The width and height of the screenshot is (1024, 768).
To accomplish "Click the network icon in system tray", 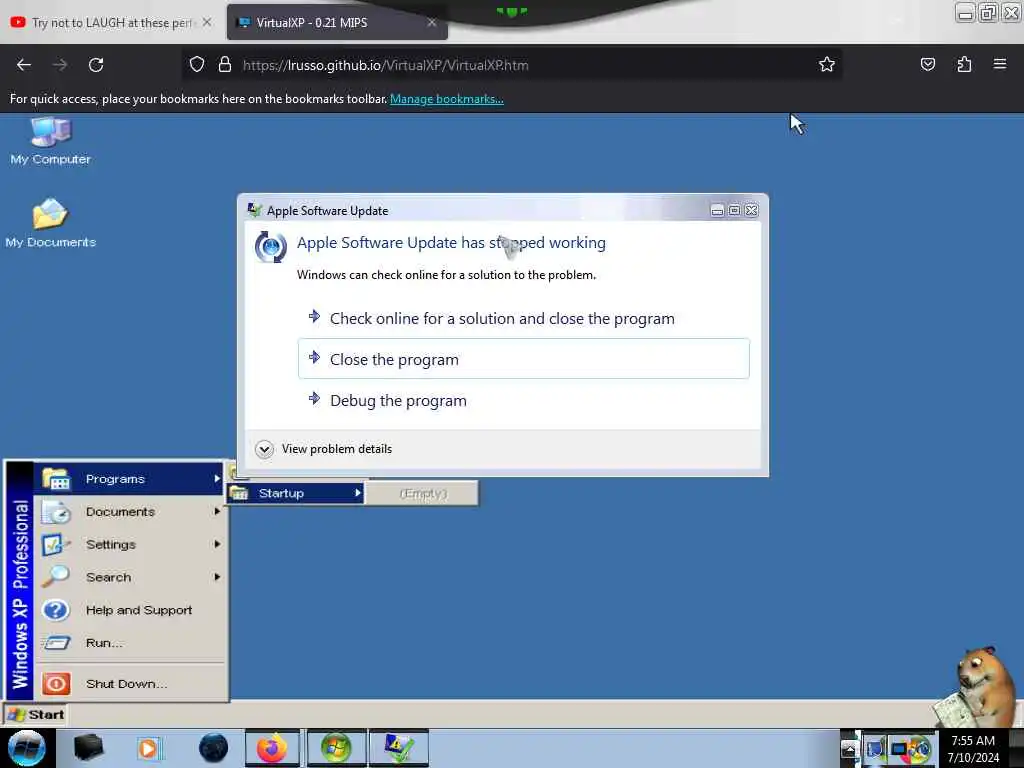I will point(875,749).
